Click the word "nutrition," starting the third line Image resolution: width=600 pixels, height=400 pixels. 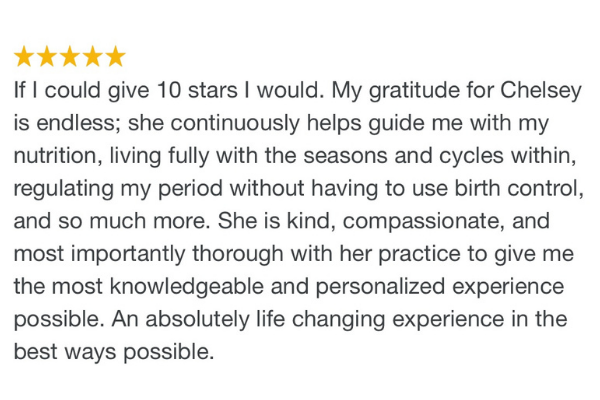pyautogui.click(x=58, y=156)
